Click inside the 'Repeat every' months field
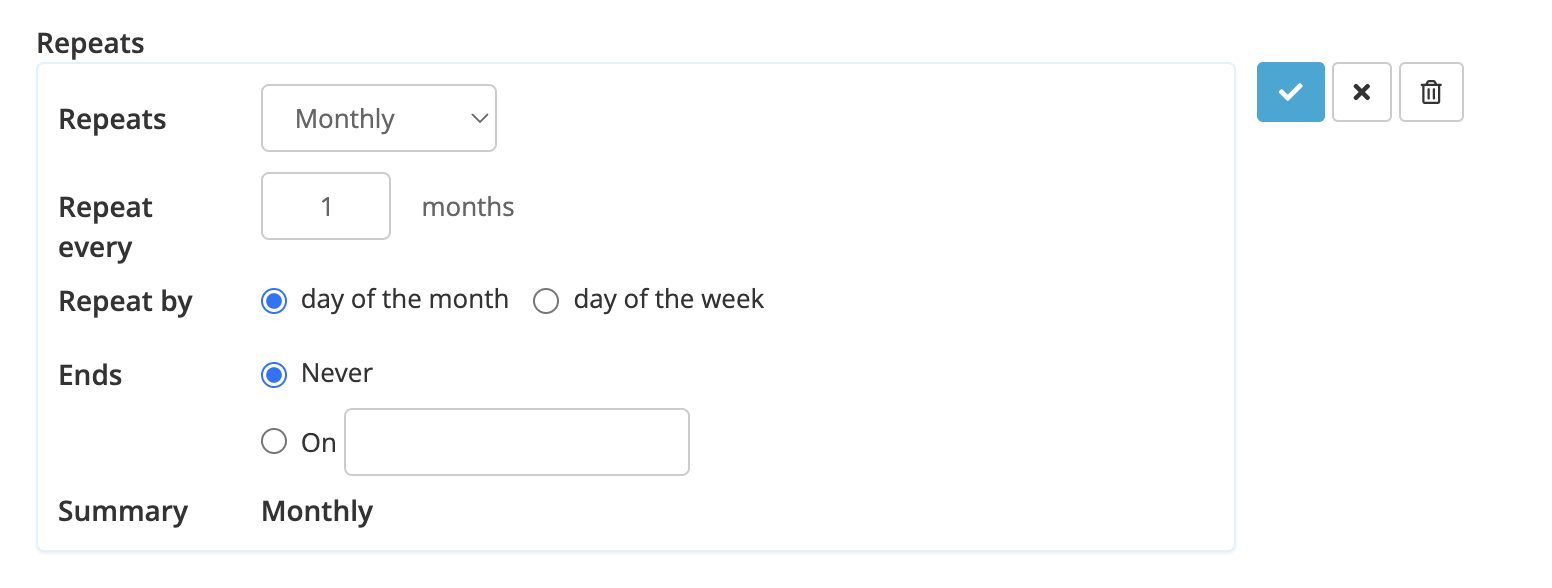 coord(325,206)
